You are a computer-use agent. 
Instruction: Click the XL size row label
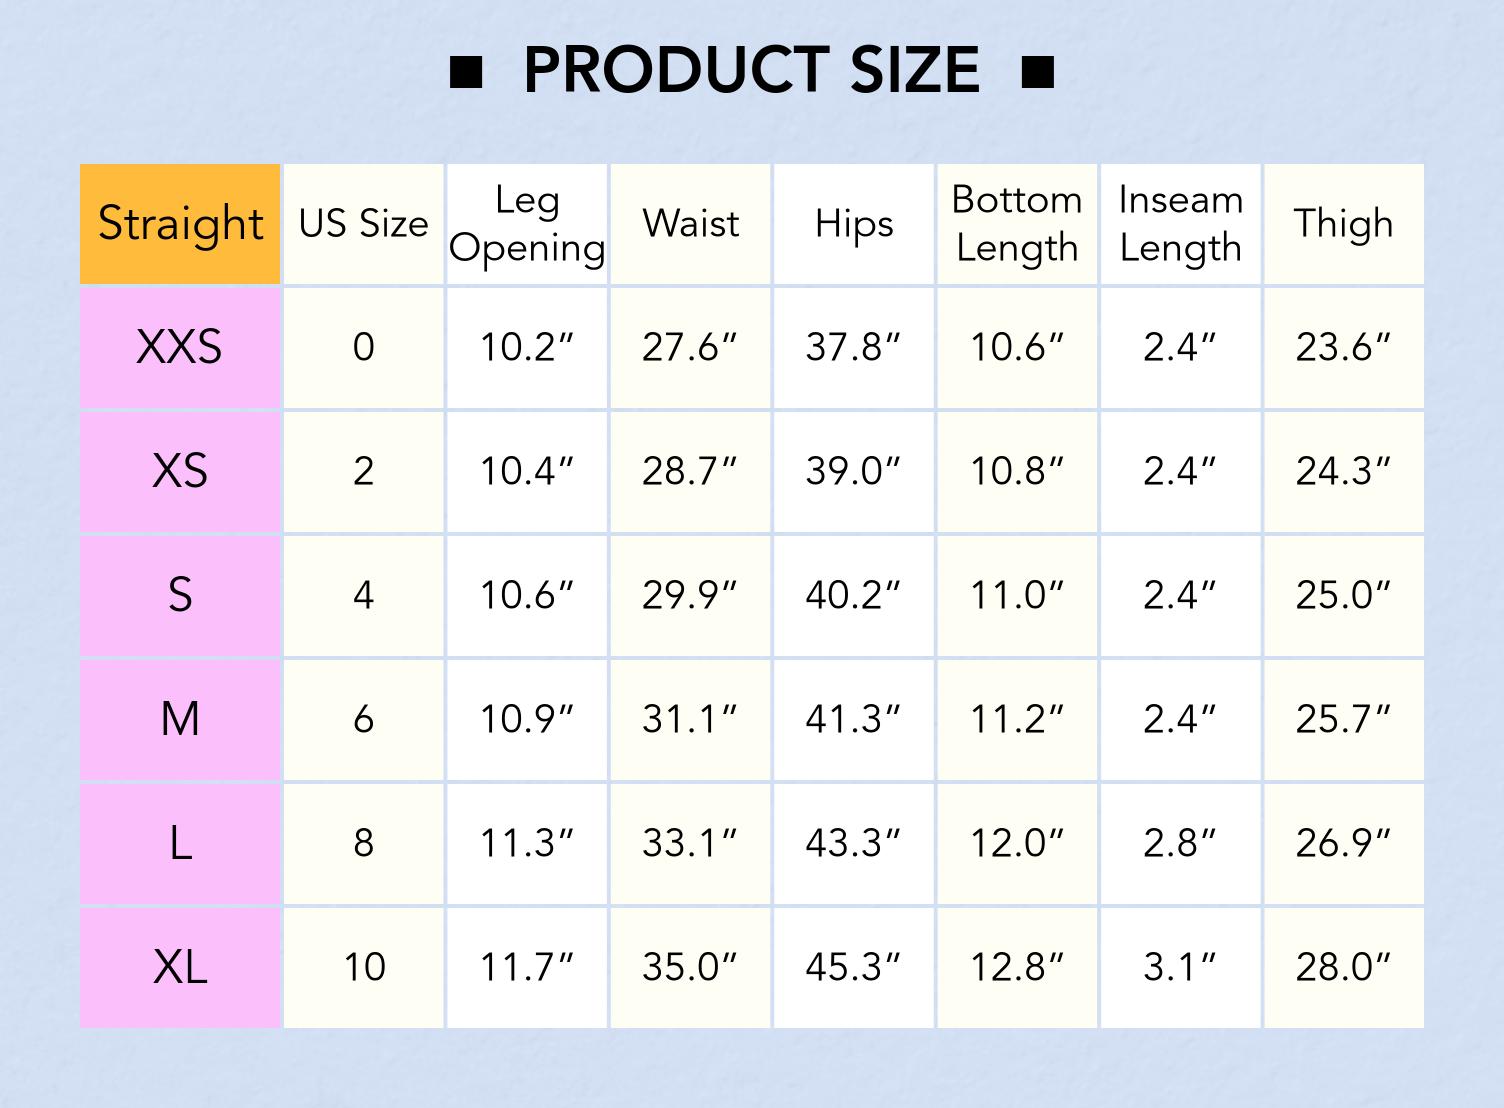click(180, 967)
